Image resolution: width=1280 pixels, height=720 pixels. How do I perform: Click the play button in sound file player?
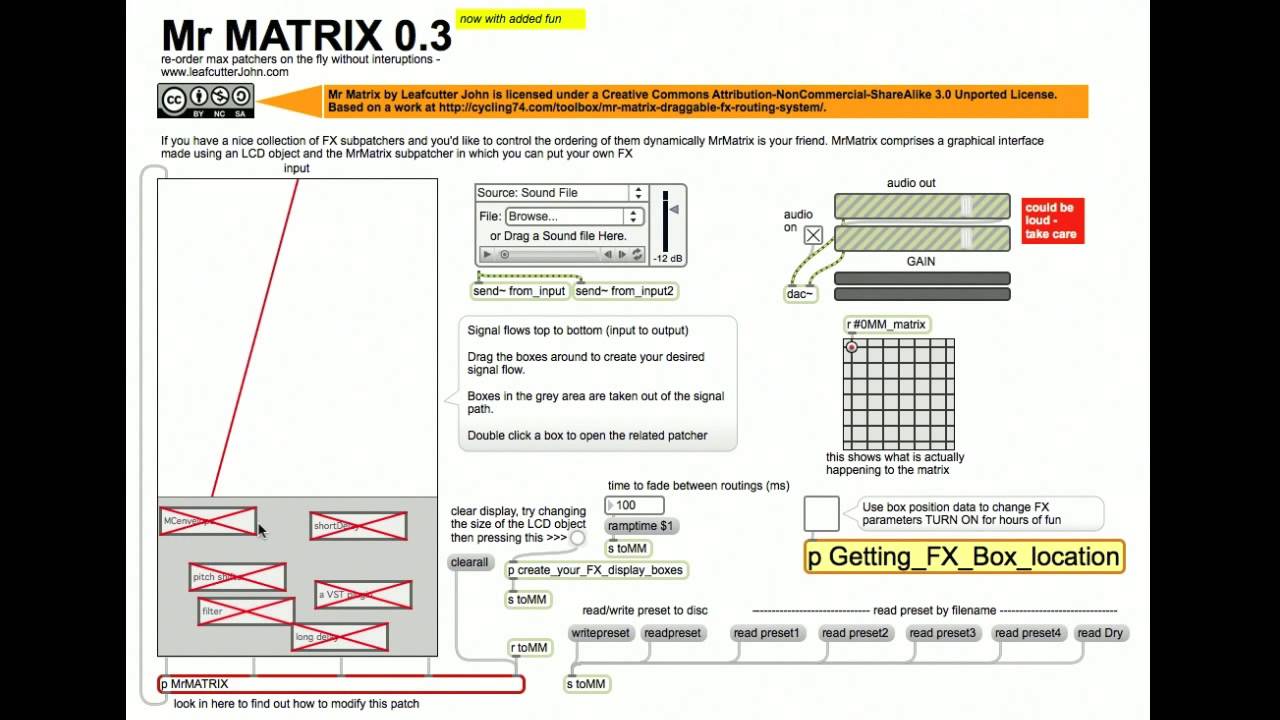[x=488, y=255]
